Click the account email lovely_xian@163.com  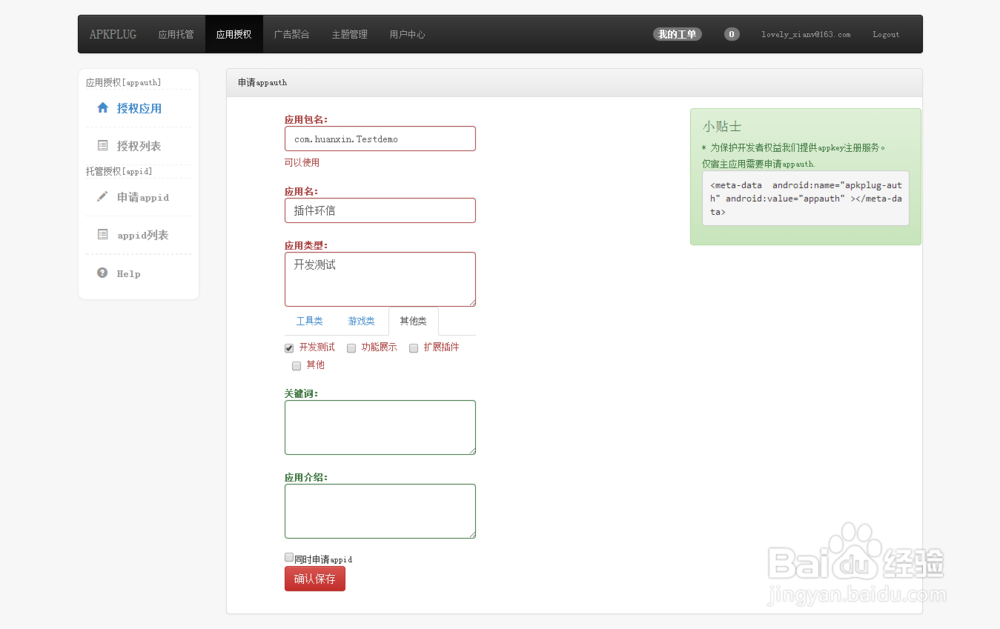coord(805,34)
